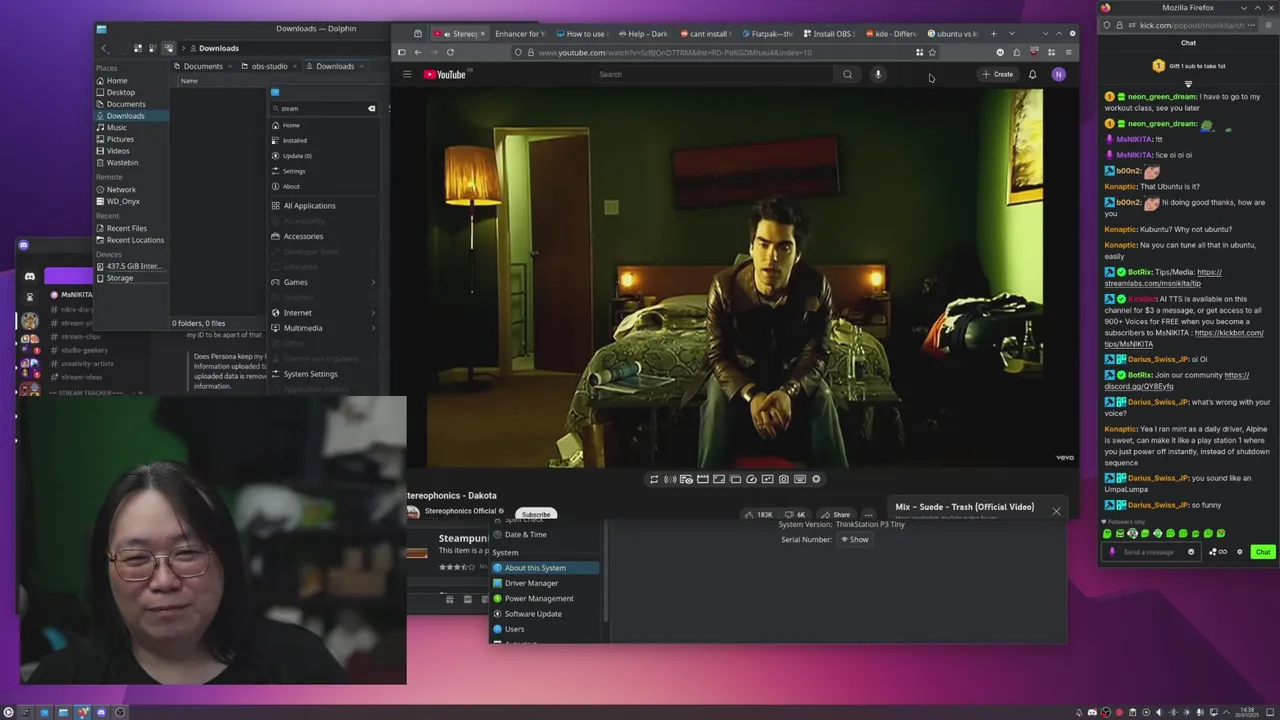This screenshot has width=1280, height=720.
Task: Show YouTube notifications bell
Action: tap(1032, 74)
